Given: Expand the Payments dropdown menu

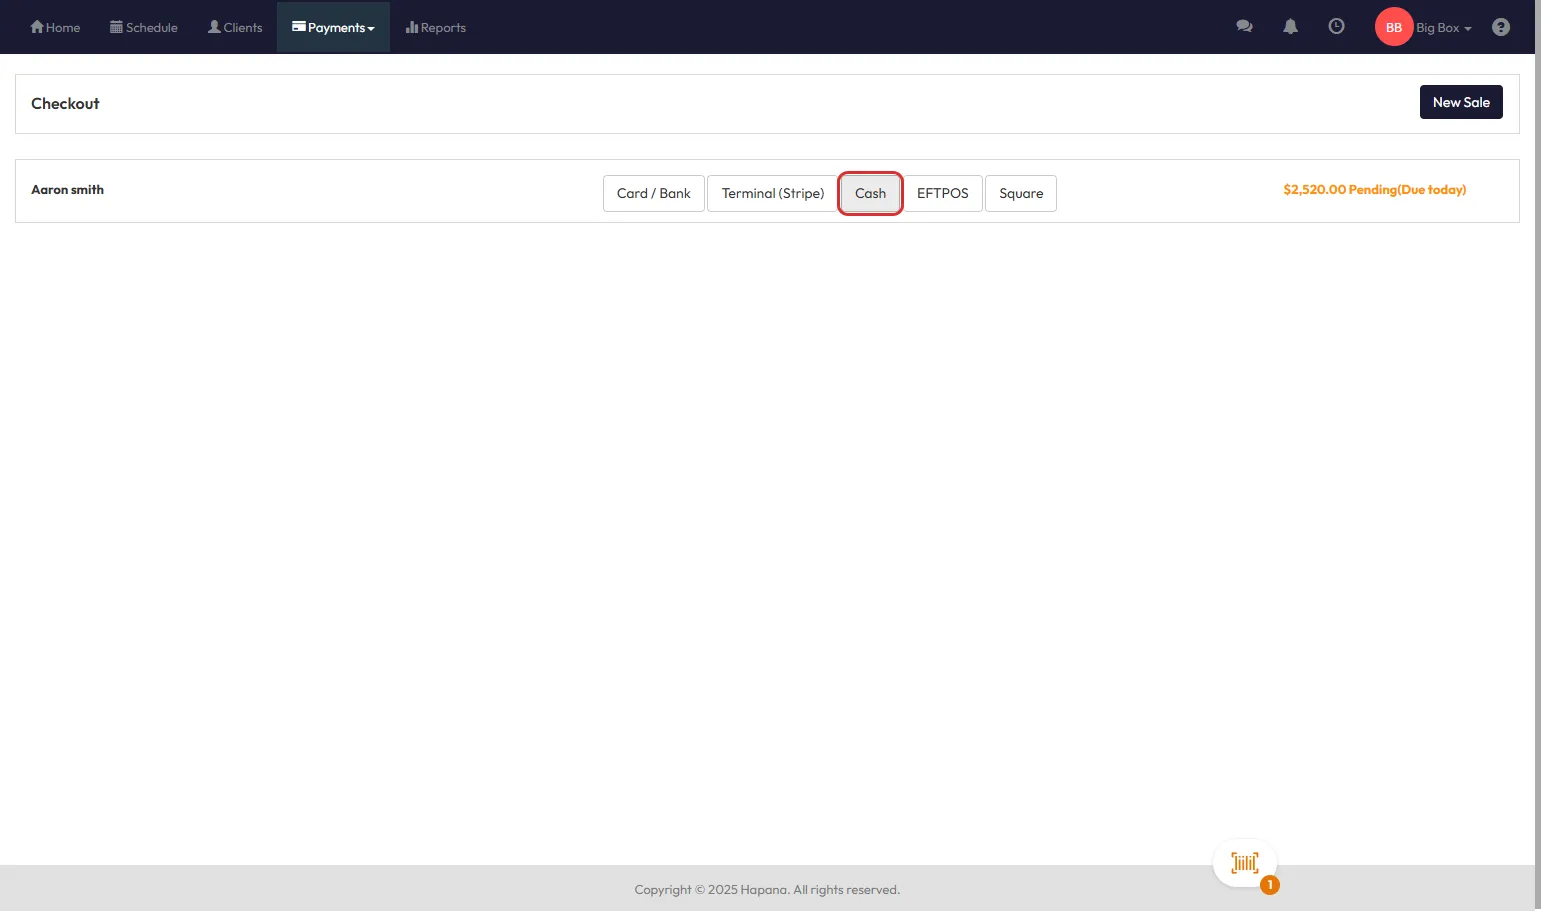Looking at the screenshot, I should click(333, 27).
